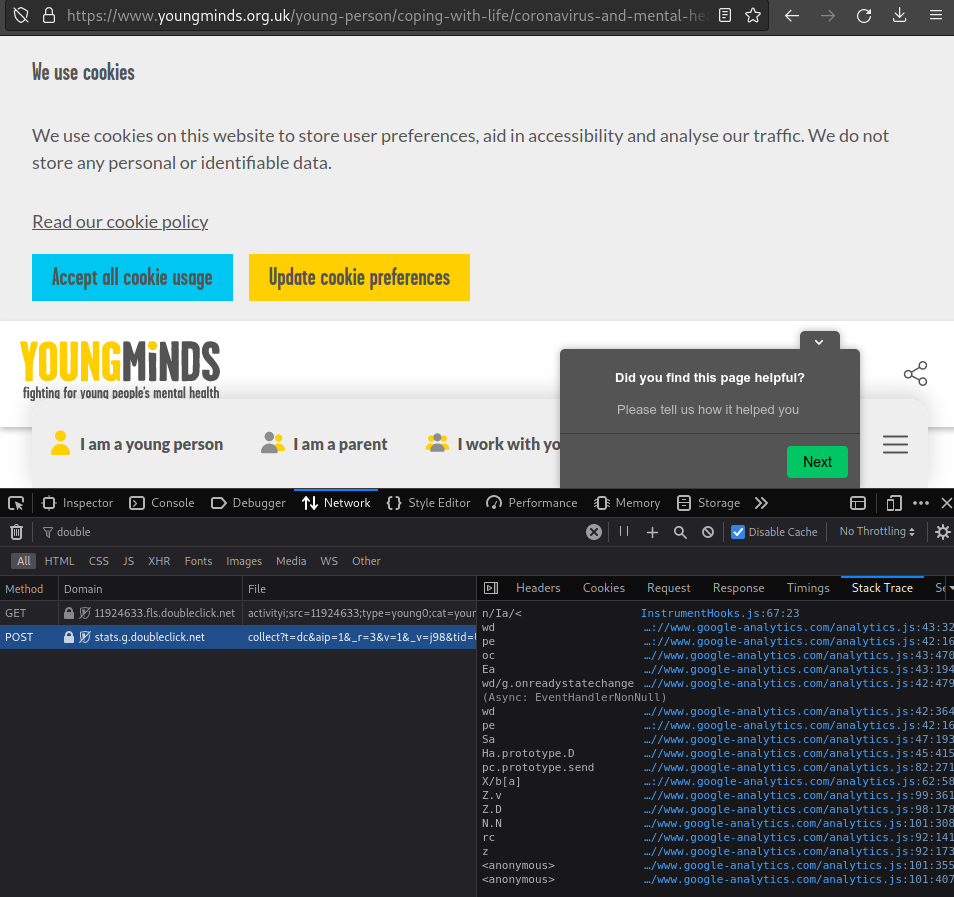Click the plus icon in the network toolbar

pos(652,532)
